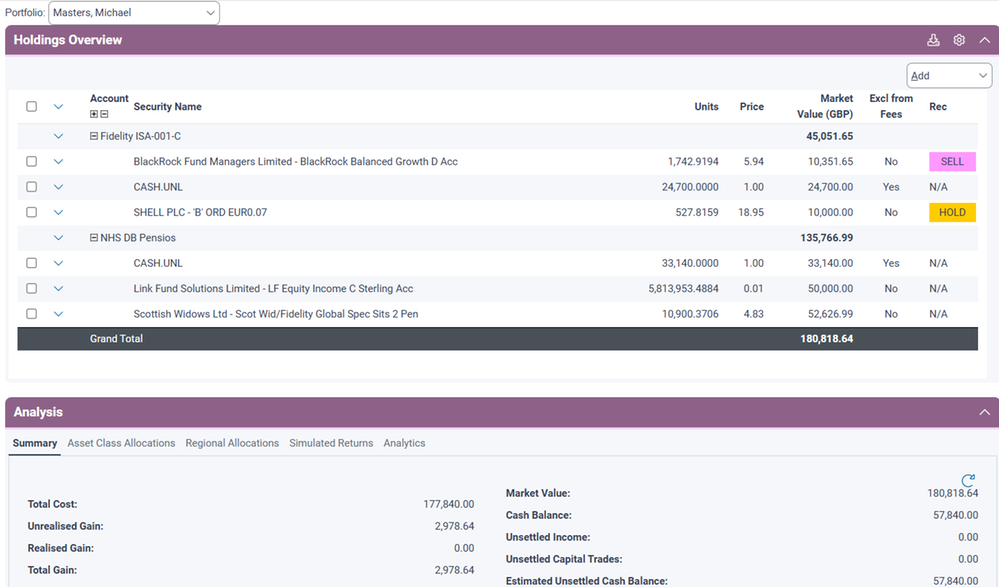Click the refresh icon in Analysis summary
999x587 pixels.
(x=967, y=481)
